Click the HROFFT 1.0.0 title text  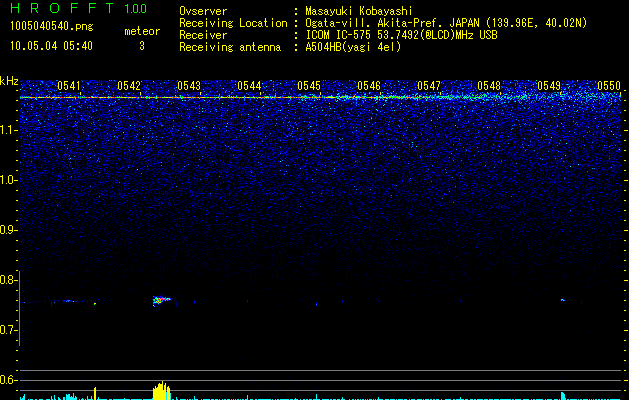79,8
